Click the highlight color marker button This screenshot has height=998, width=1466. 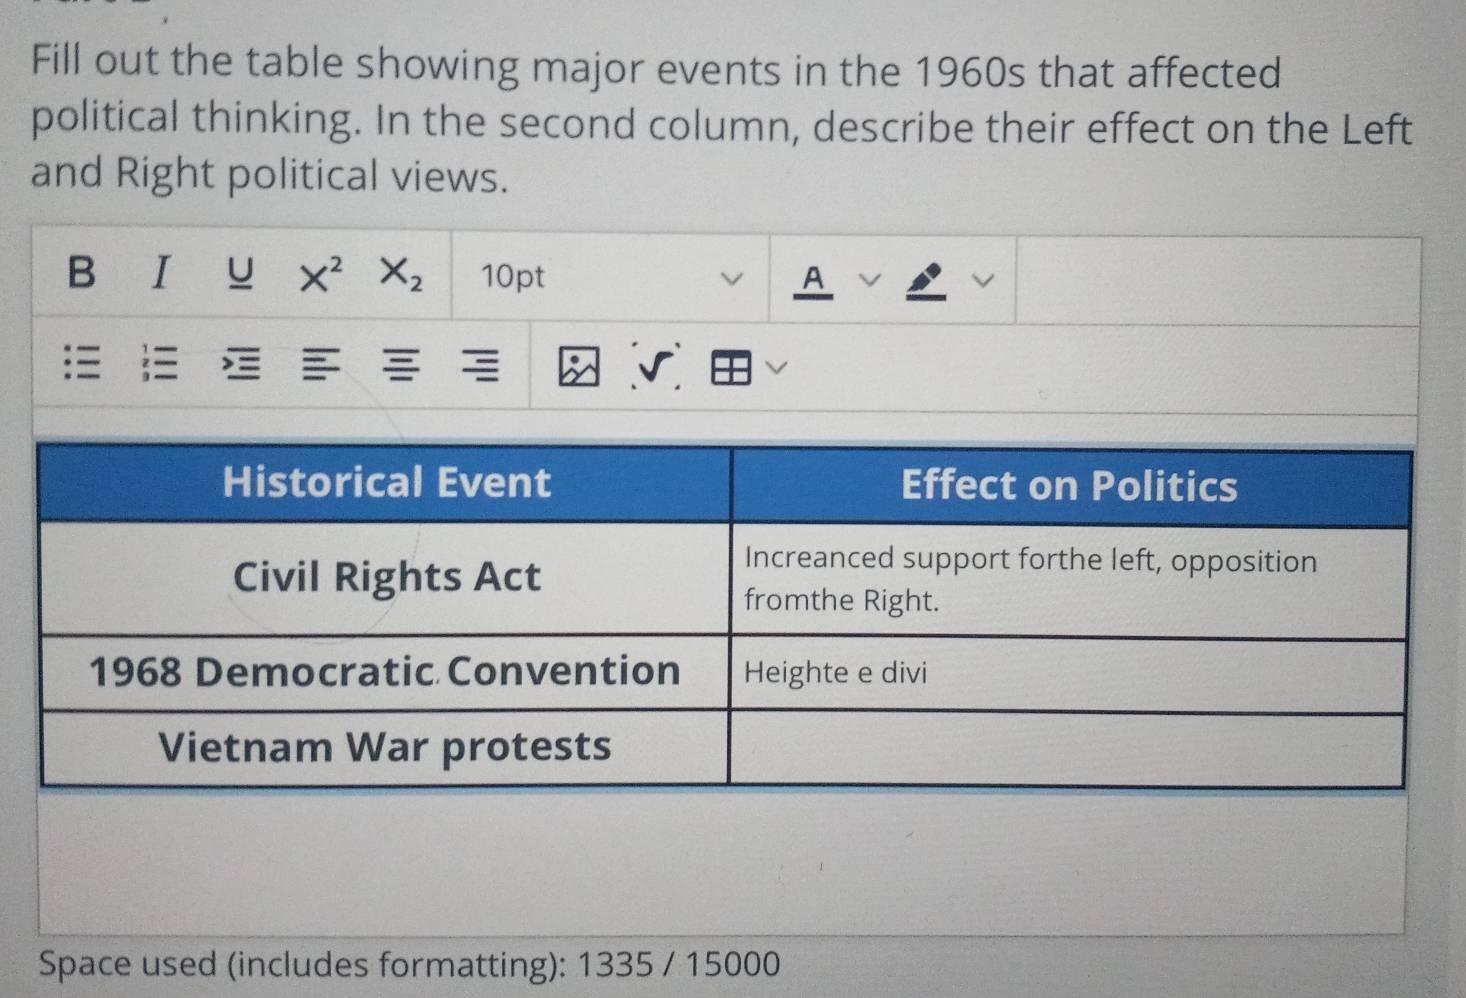pos(926,281)
